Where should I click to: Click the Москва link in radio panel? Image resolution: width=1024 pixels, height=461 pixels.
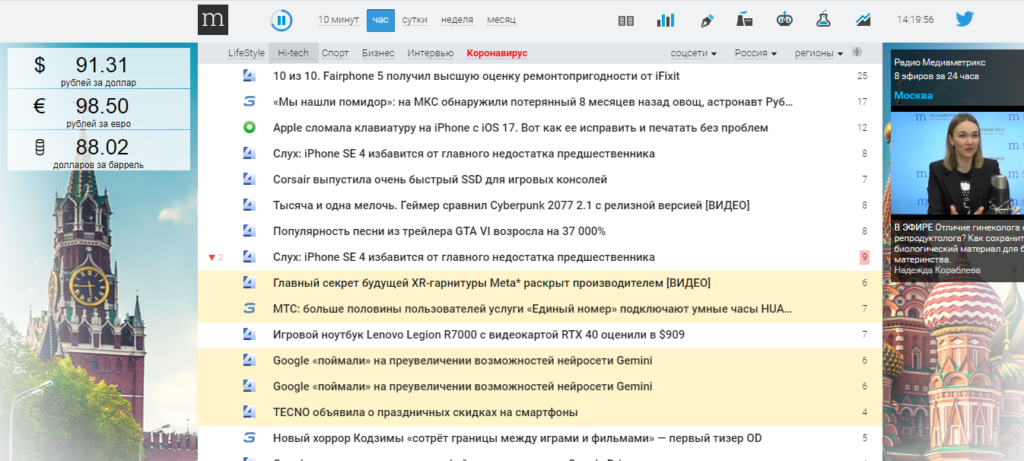click(x=913, y=95)
